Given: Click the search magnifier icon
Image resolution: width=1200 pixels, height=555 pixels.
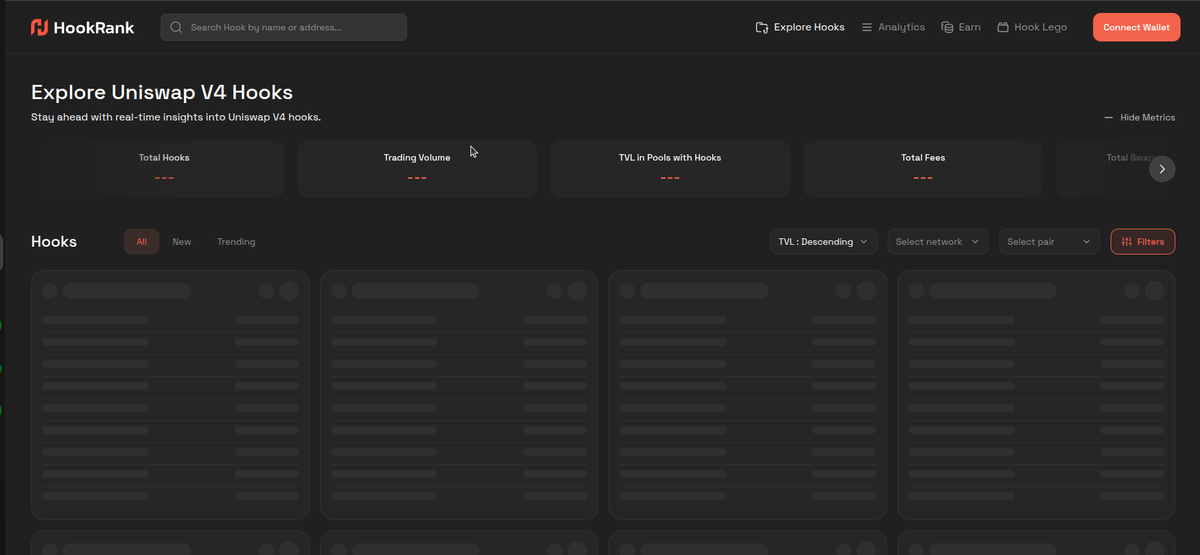Looking at the screenshot, I should click(x=177, y=27).
